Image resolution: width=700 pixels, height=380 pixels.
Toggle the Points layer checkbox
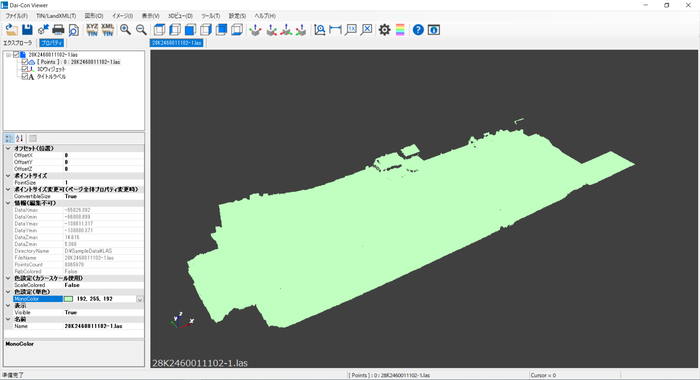[25, 62]
